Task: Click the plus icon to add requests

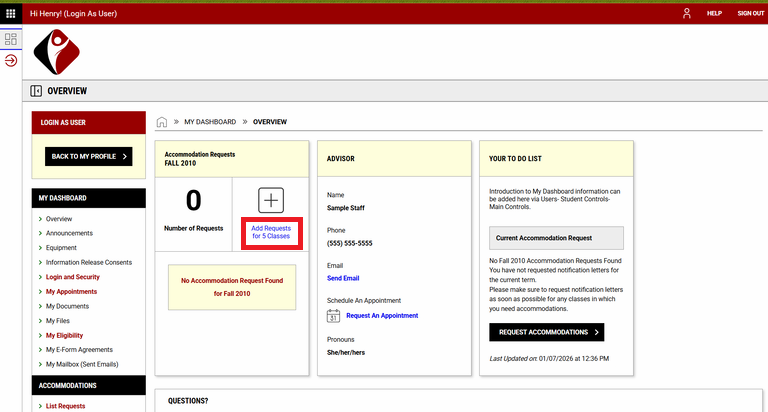Action: [x=271, y=200]
